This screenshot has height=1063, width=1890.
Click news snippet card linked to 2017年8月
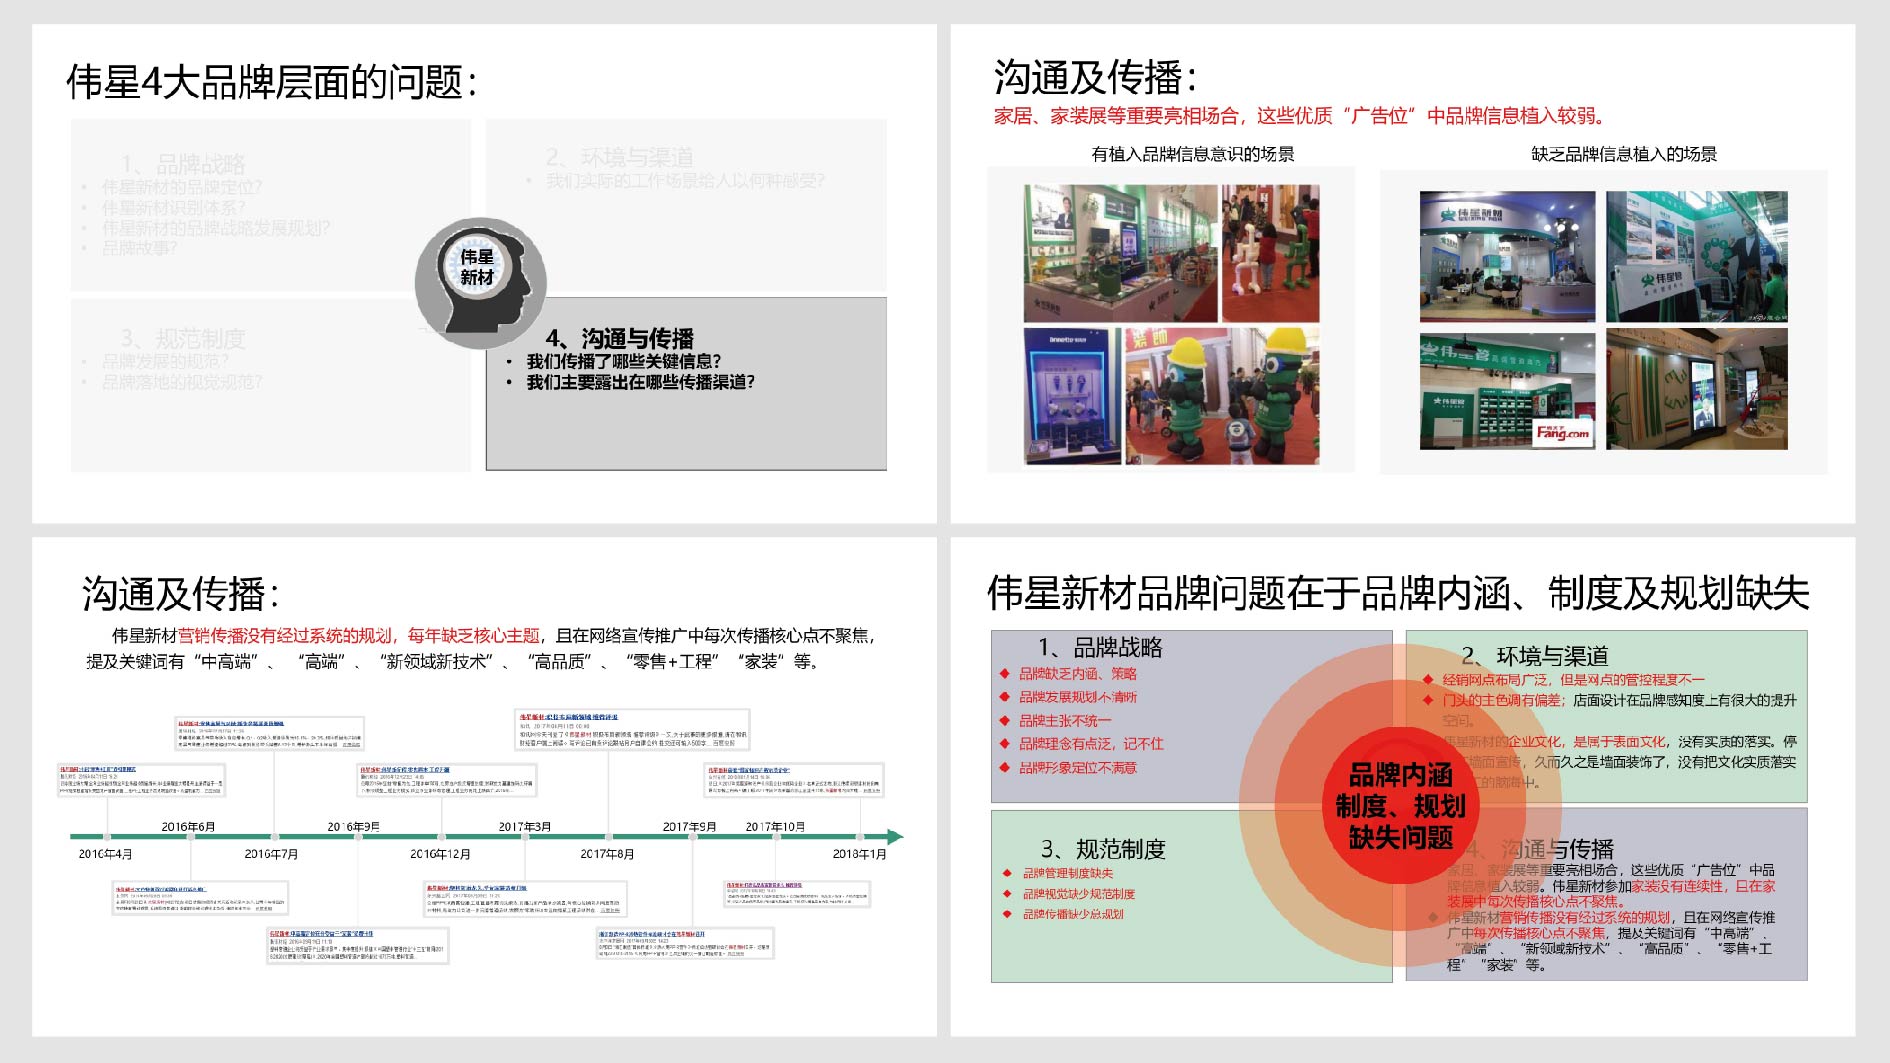point(634,730)
